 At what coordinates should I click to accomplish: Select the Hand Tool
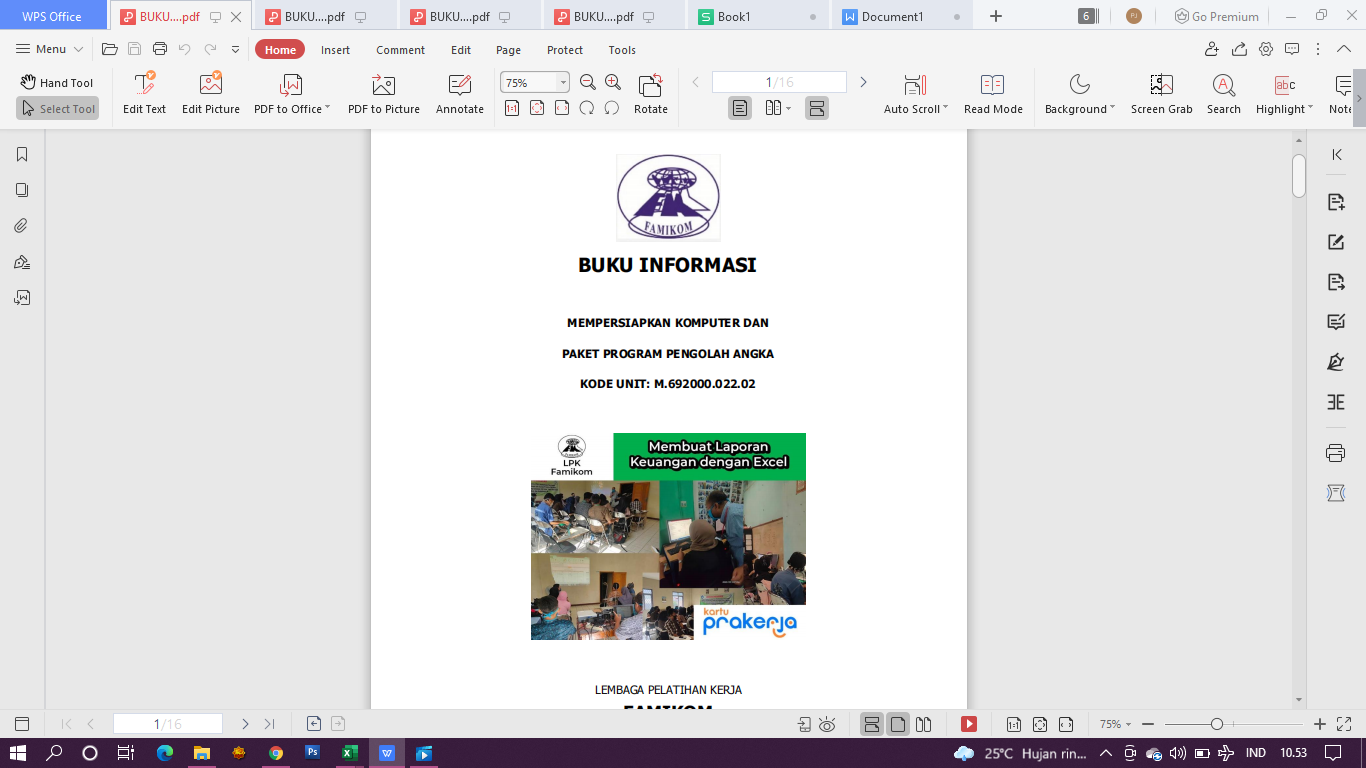[57, 83]
